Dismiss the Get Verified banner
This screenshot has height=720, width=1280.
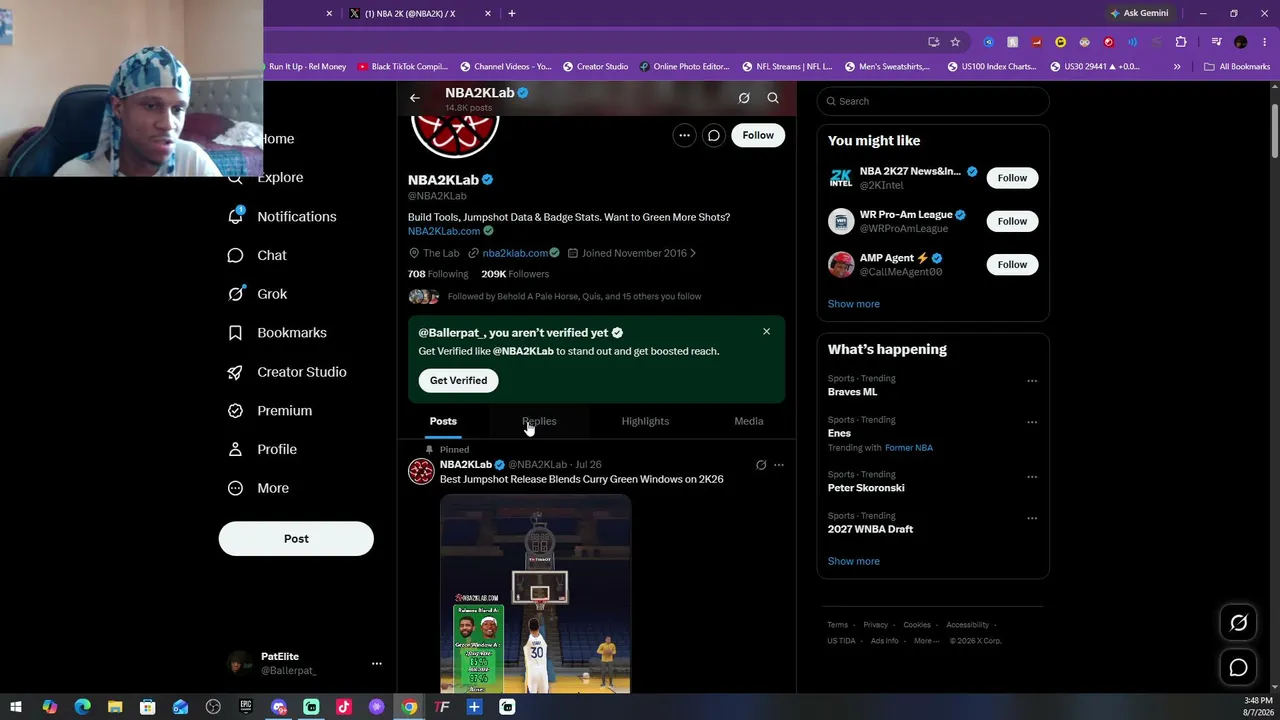767,331
